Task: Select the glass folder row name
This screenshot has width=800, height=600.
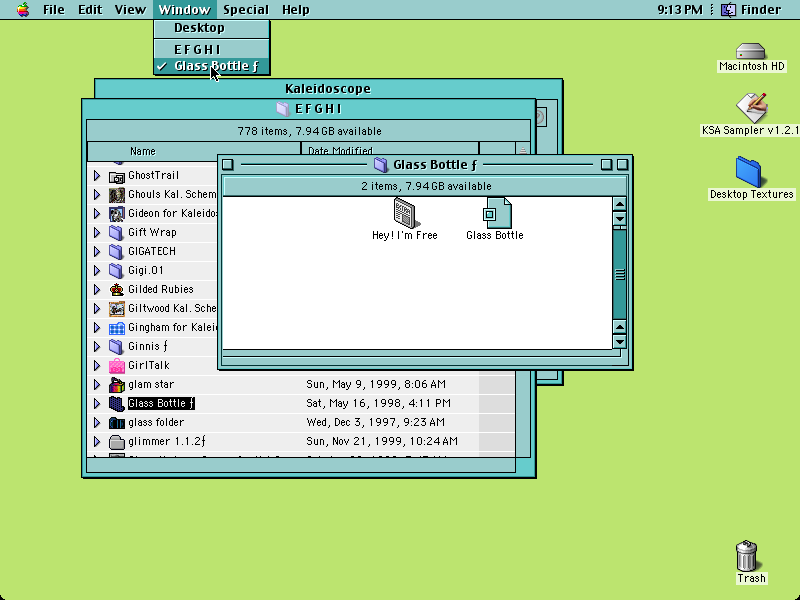Action: coord(156,422)
